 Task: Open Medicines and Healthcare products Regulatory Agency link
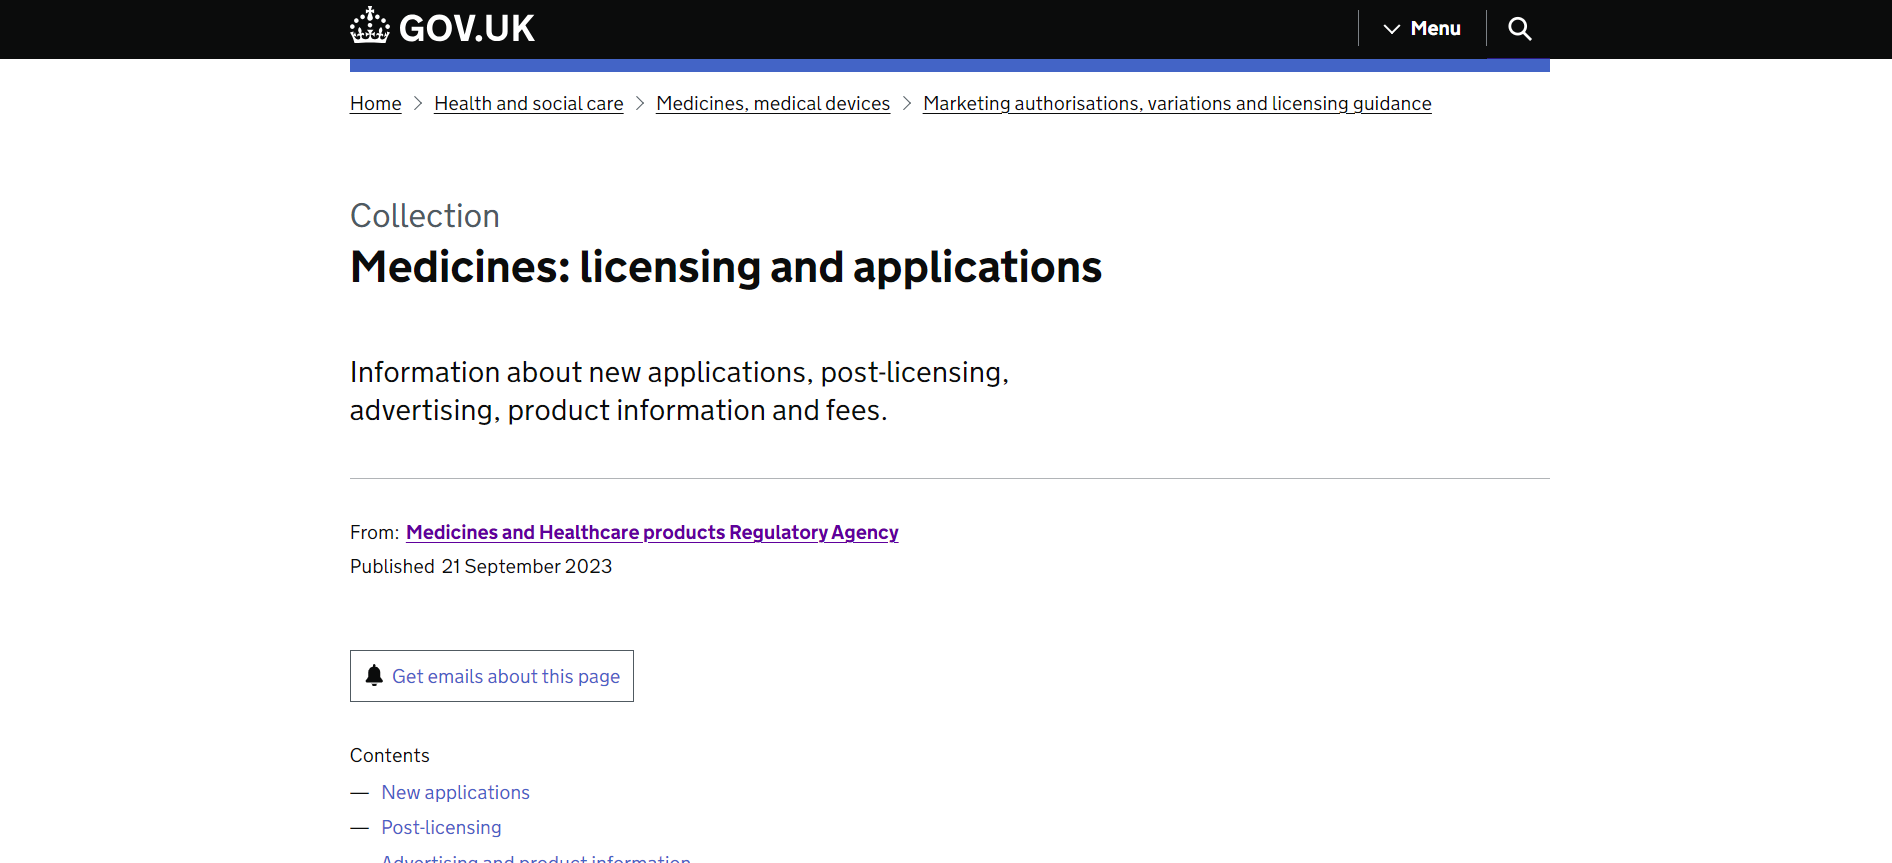point(651,533)
